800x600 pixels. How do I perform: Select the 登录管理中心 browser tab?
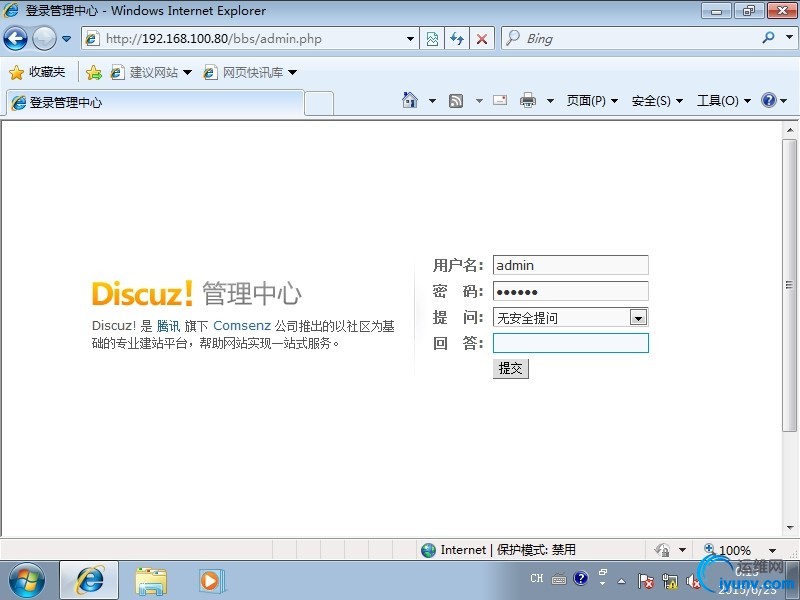click(x=155, y=103)
